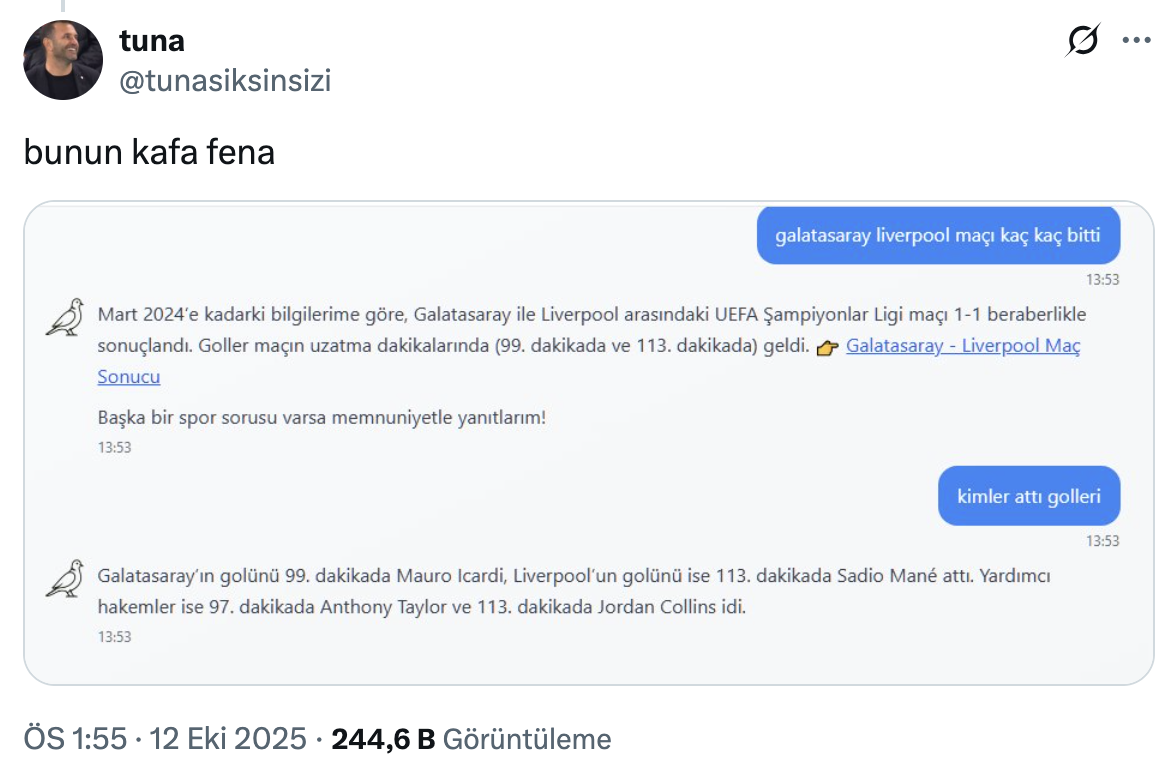Open tuna's profile avatar photo
This screenshot has height=780, width=1176.
(63, 60)
